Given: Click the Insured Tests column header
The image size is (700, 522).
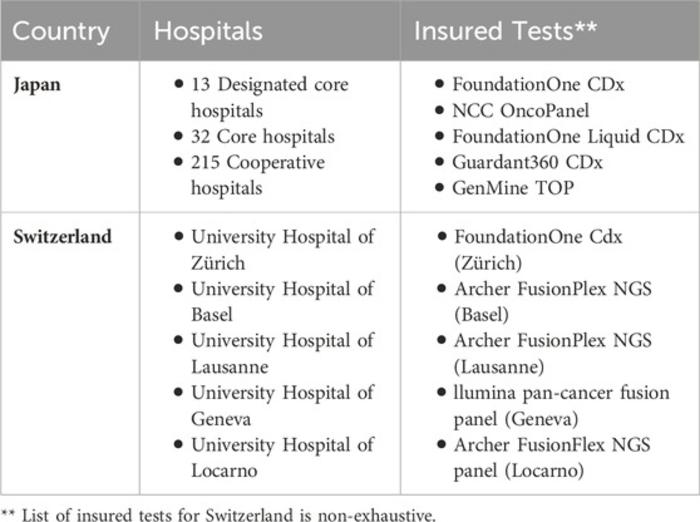Looking at the screenshot, I should pyautogui.click(x=505, y=30).
